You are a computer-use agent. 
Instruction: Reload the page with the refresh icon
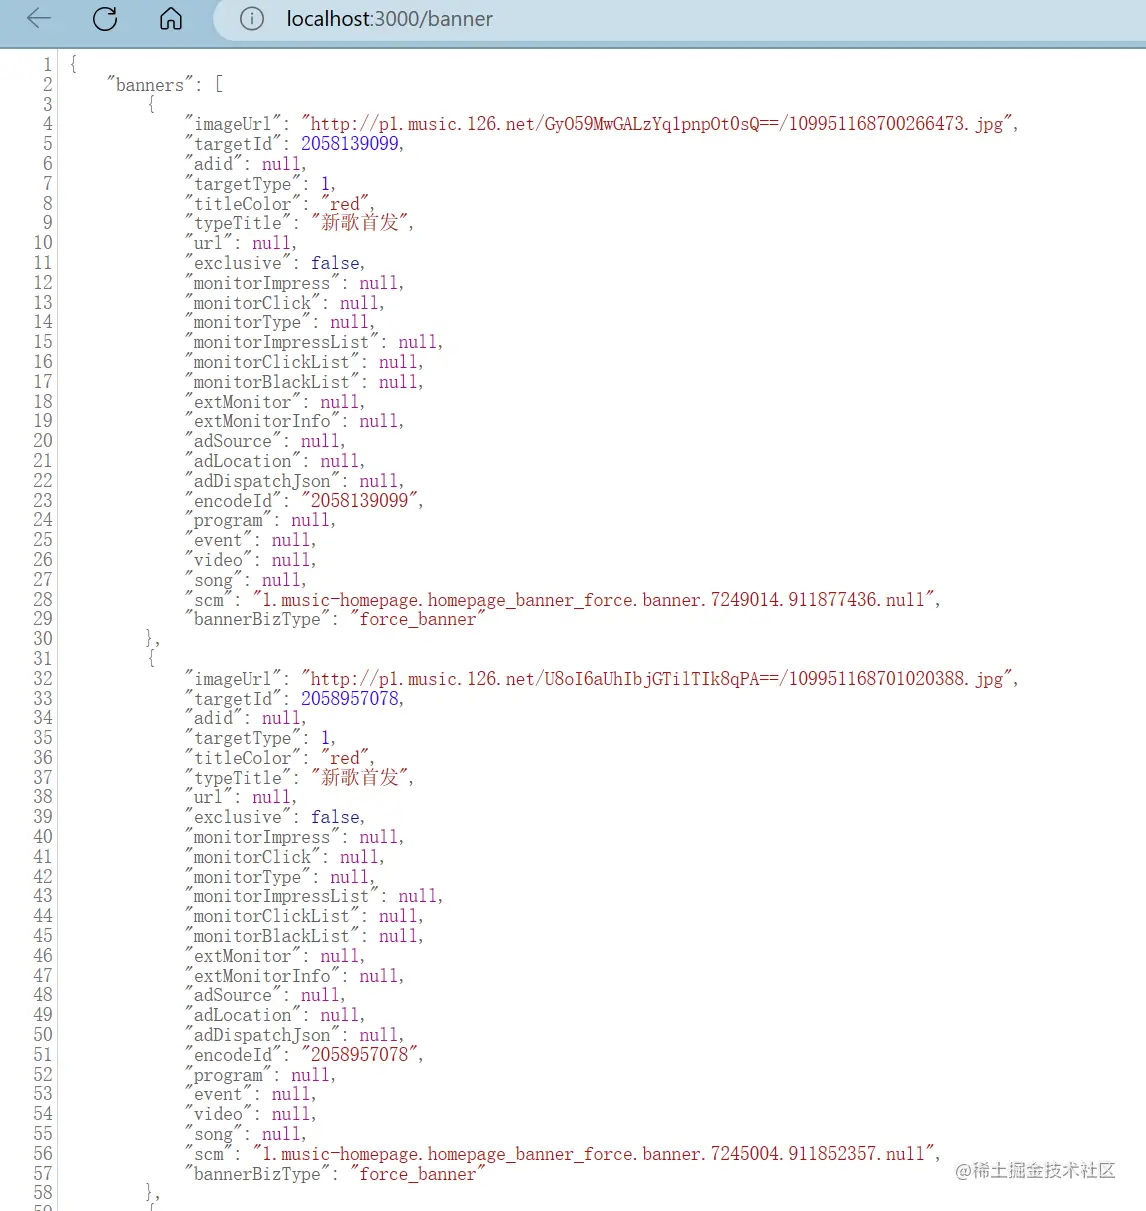(105, 18)
